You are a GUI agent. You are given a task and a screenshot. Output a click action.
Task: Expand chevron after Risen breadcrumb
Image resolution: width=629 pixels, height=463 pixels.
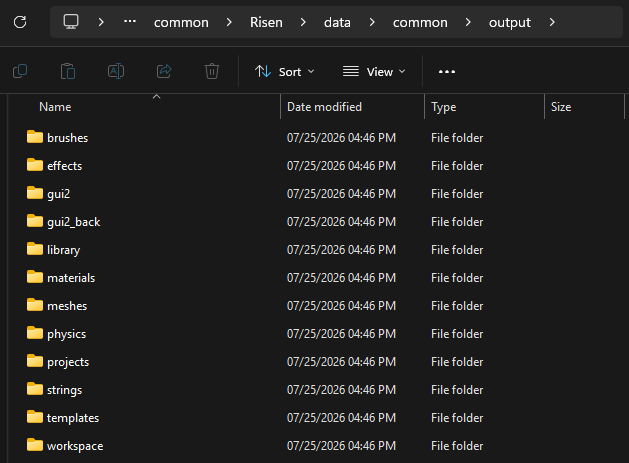click(x=303, y=22)
